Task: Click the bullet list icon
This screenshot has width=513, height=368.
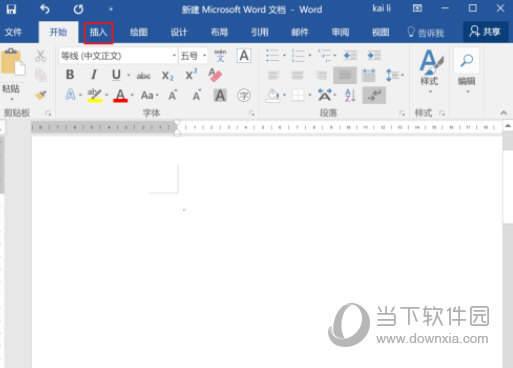Action: click(x=272, y=55)
